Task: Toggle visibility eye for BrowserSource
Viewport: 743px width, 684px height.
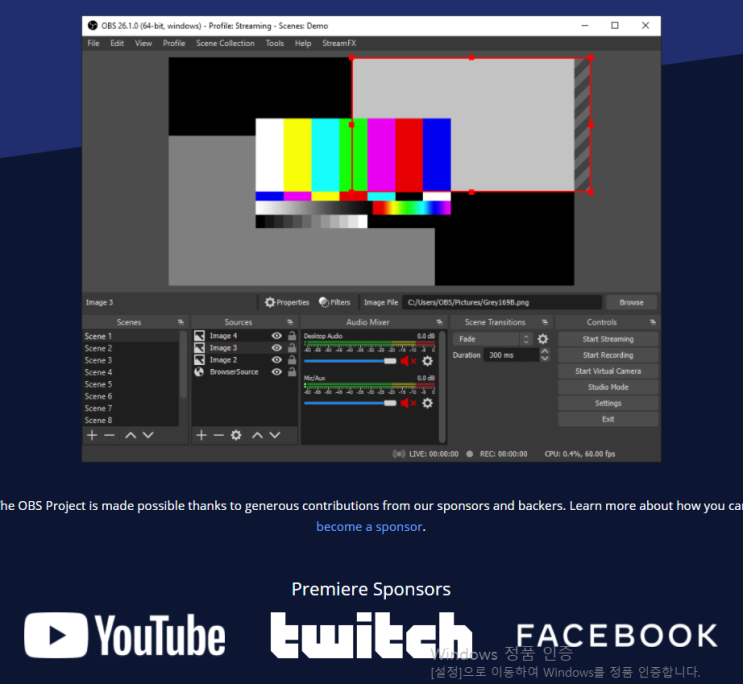Action: coord(277,372)
